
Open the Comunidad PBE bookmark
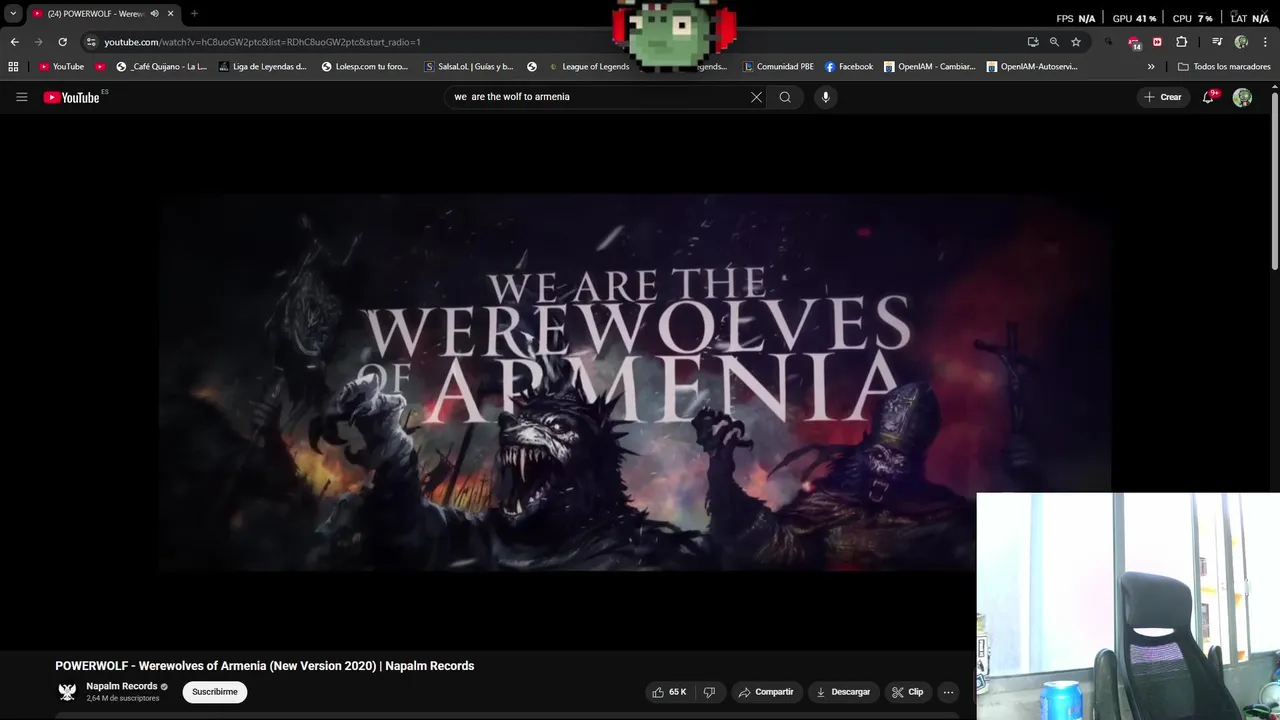click(x=778, y=67)
